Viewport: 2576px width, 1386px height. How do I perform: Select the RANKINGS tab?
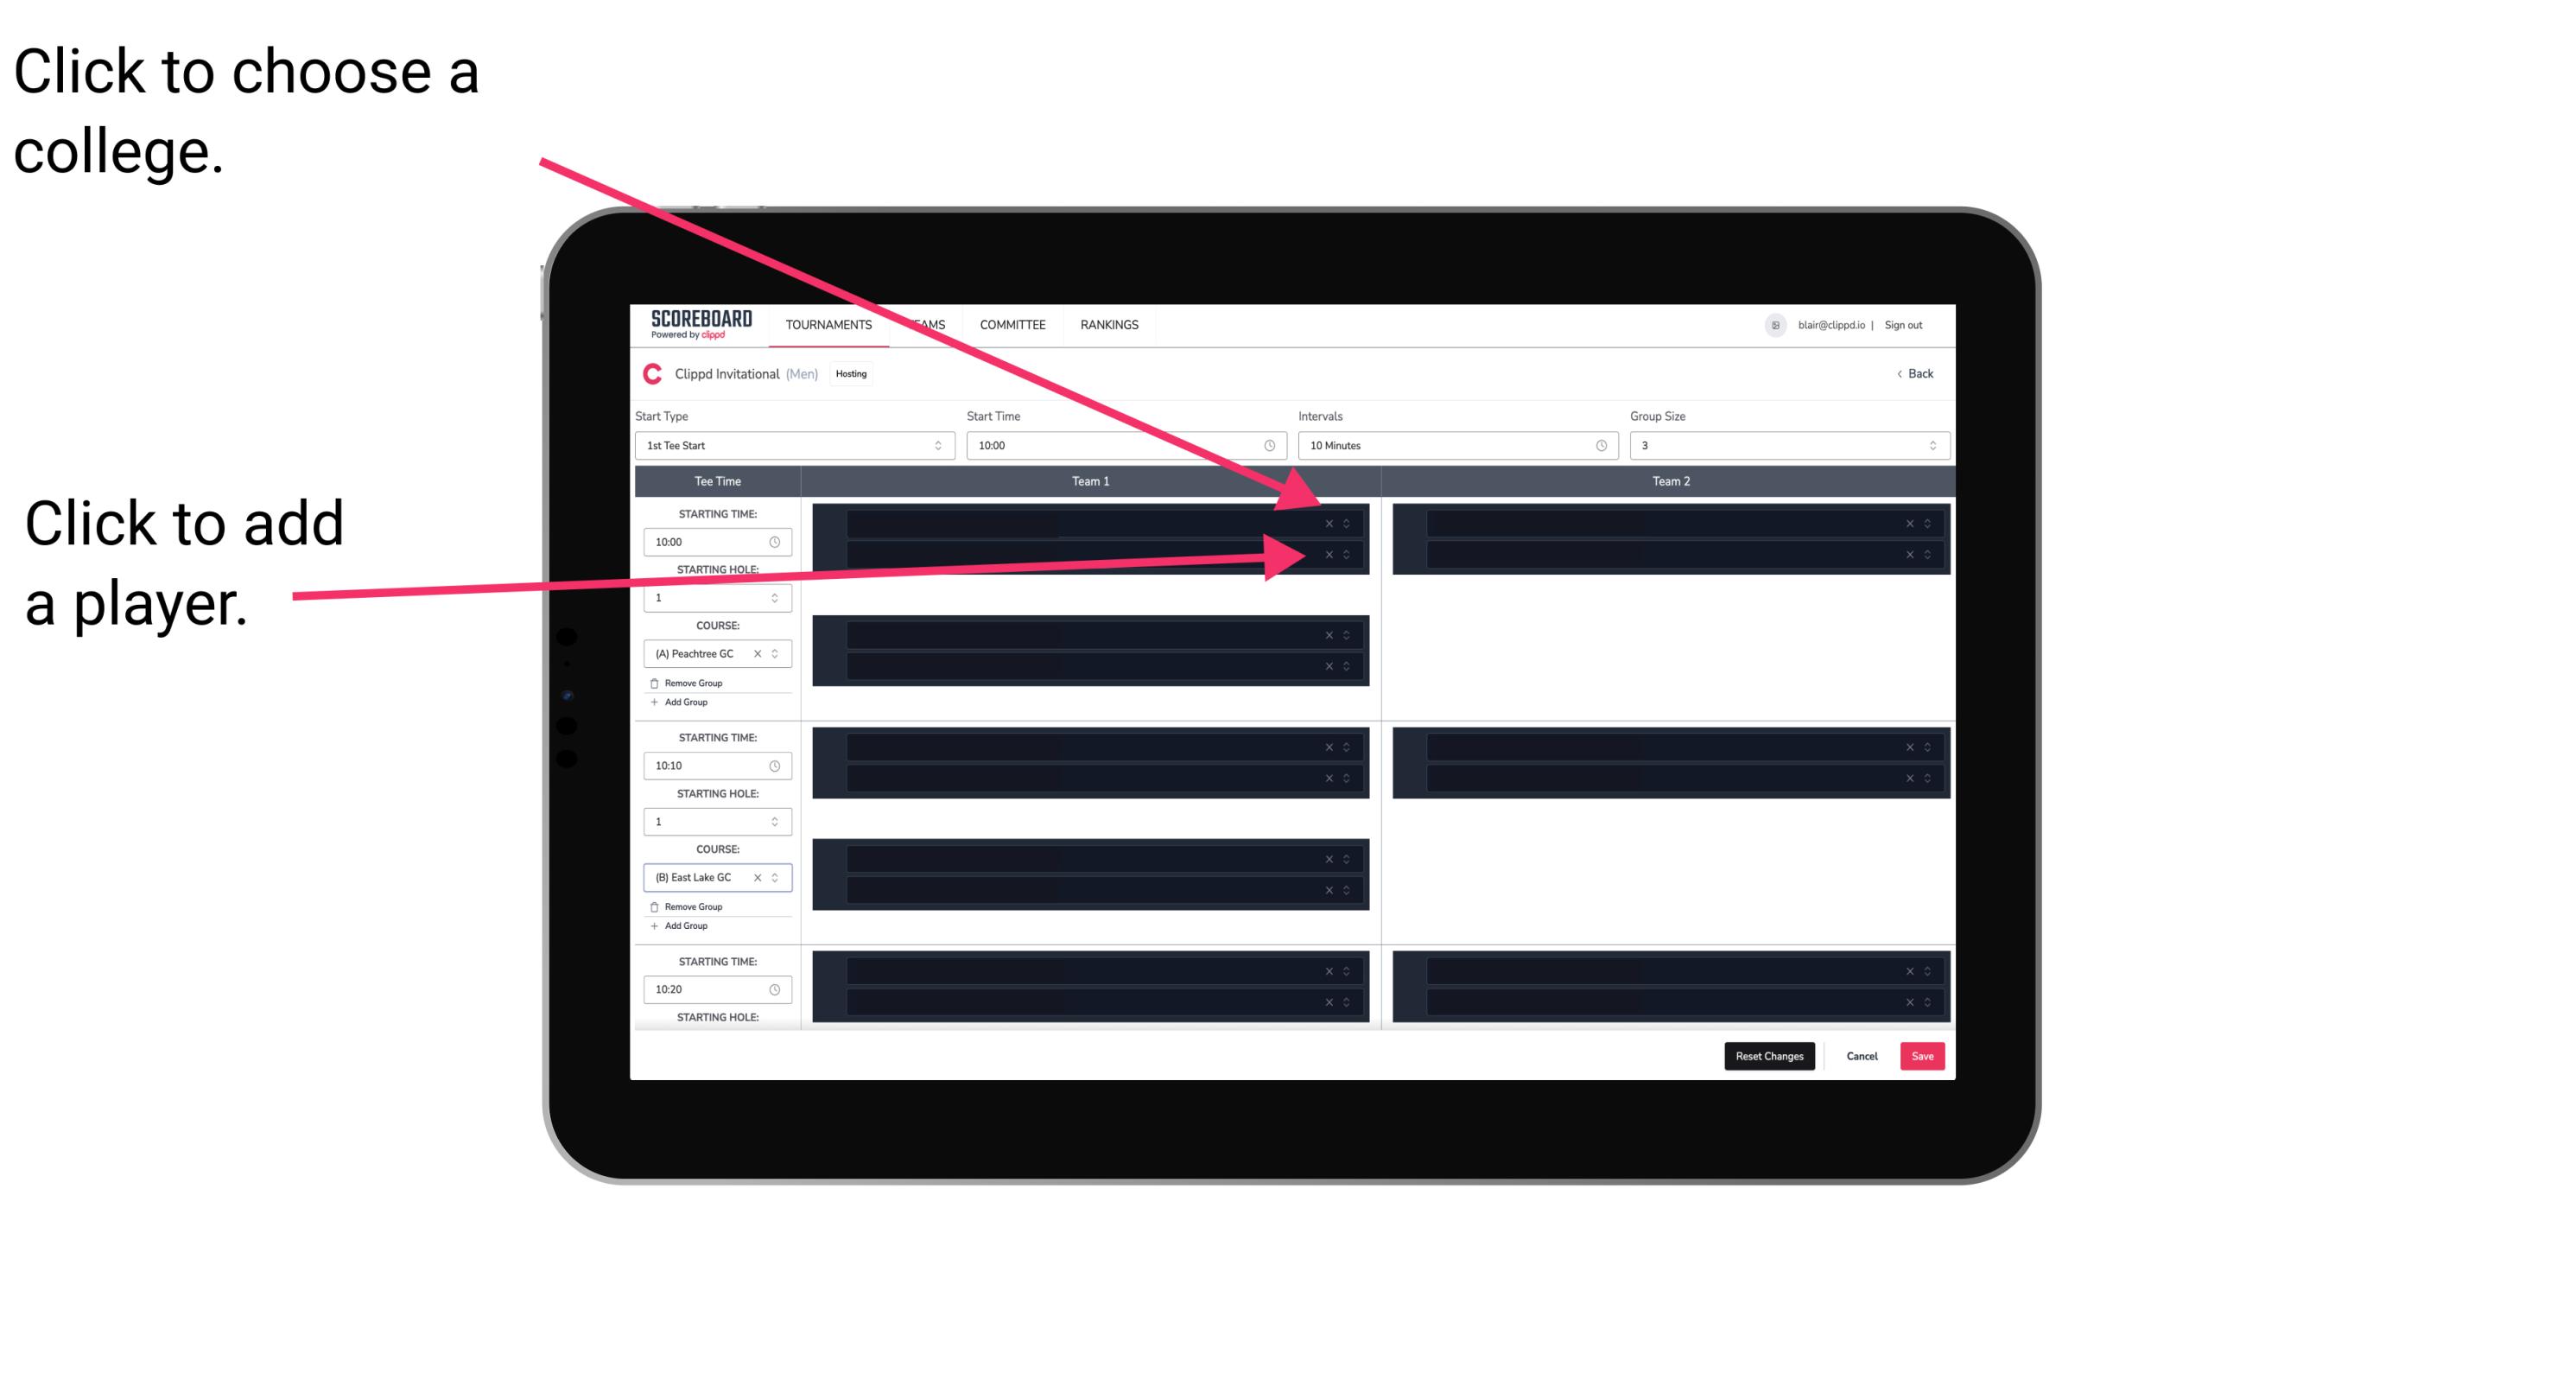1109,324
